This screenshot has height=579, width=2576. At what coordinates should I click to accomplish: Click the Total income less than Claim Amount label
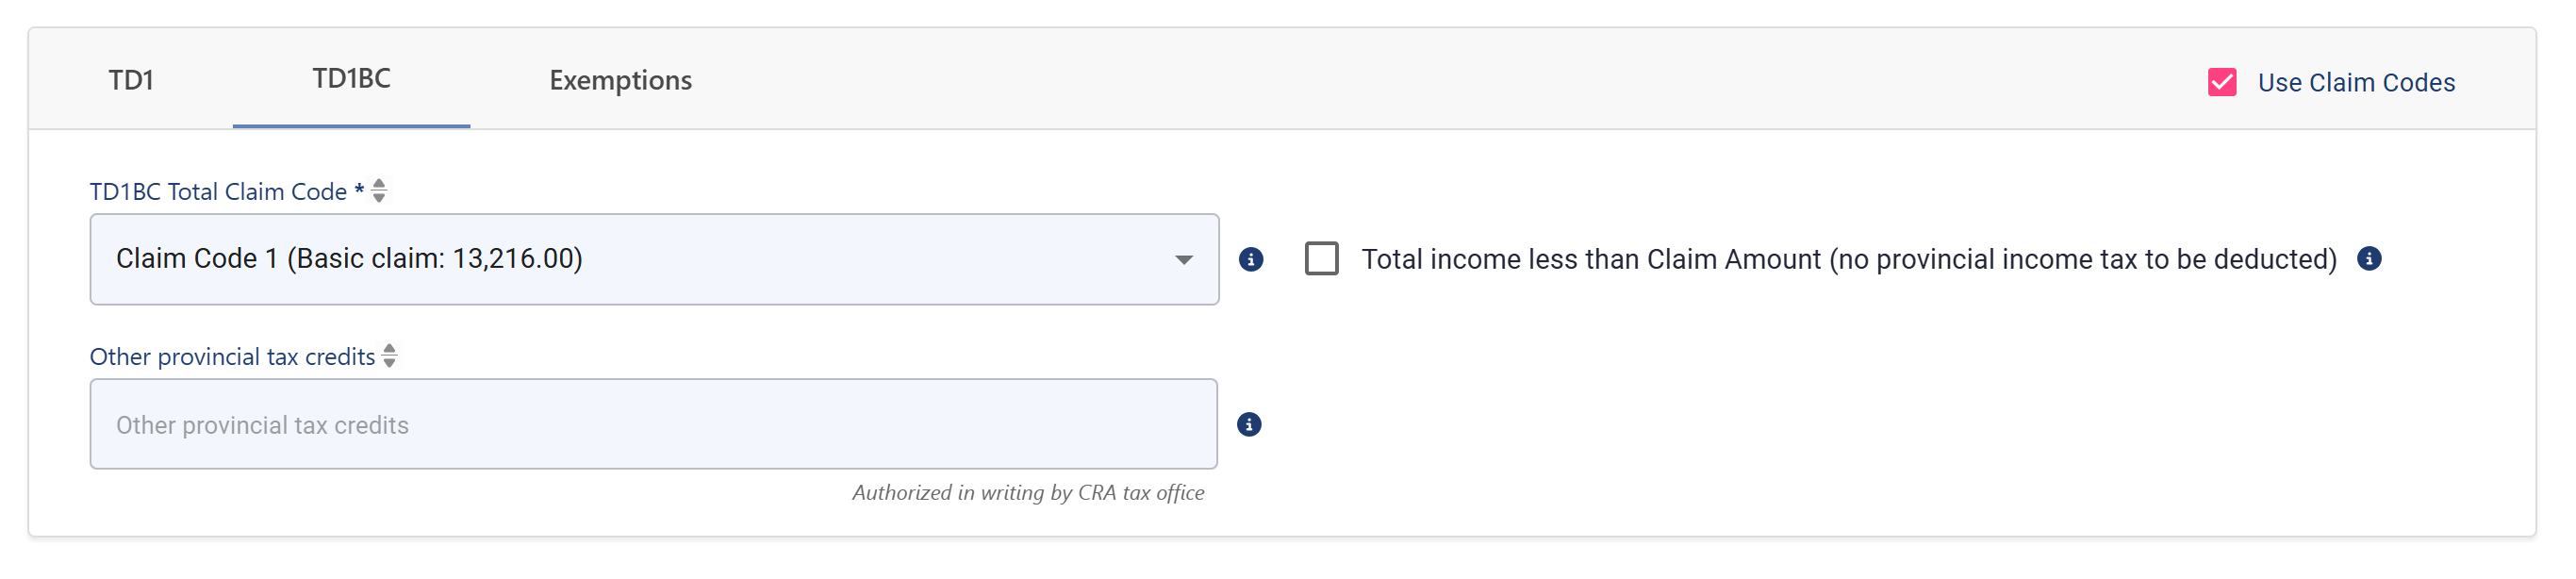1848,259
